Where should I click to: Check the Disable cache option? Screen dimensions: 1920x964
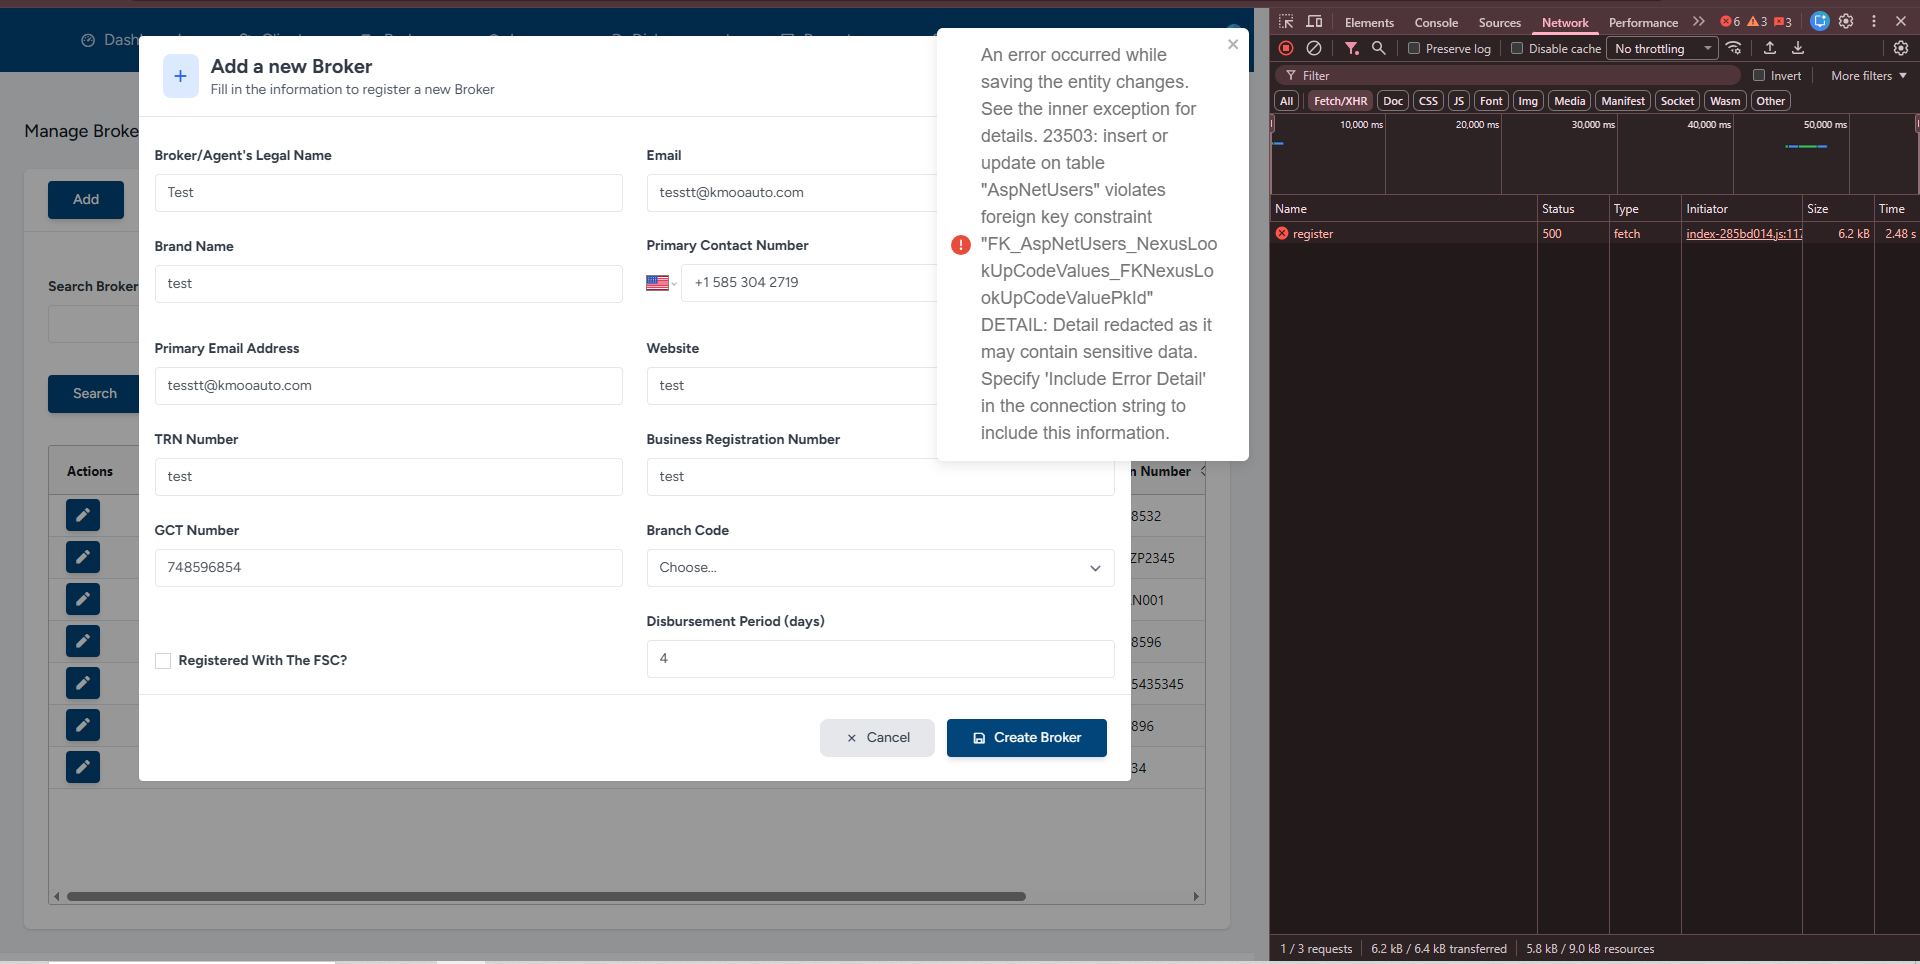1517,48
